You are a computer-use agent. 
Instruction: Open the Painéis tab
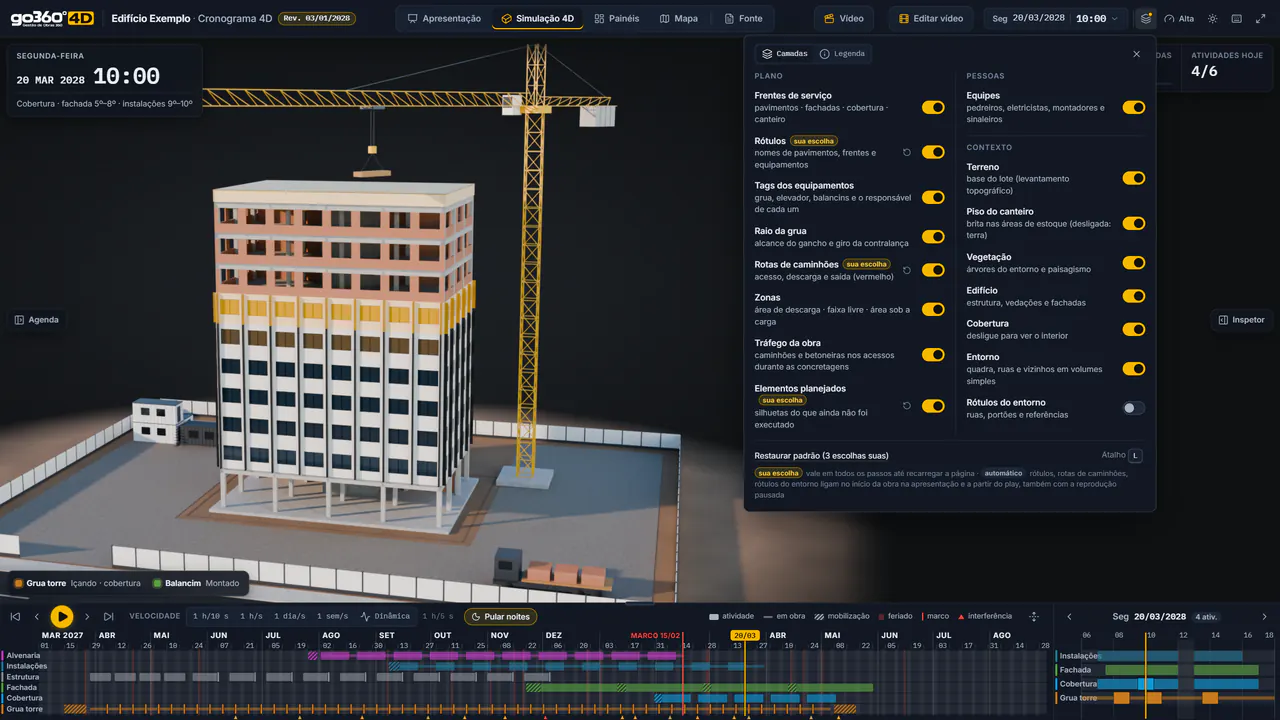pyautogui.click(x=616, y=18)
